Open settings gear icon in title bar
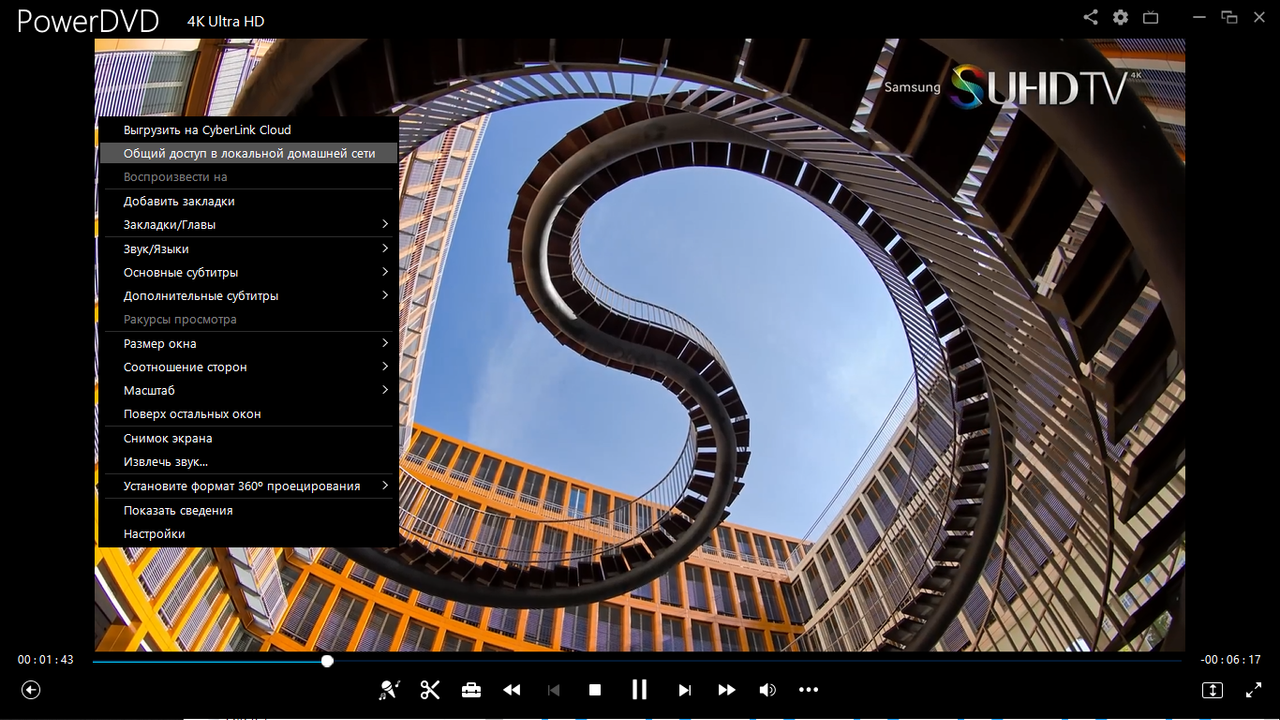 click(1120, 17)
